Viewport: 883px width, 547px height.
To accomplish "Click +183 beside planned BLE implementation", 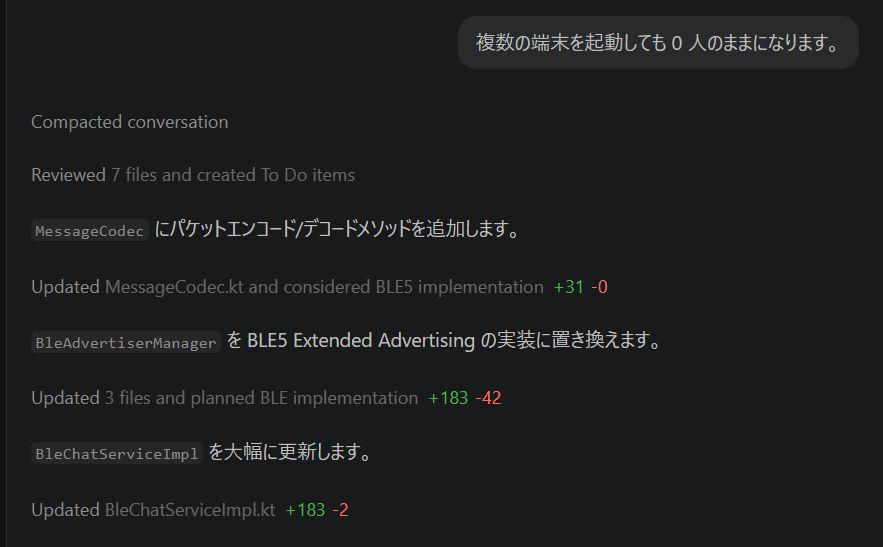I will [x=448, y=398].
